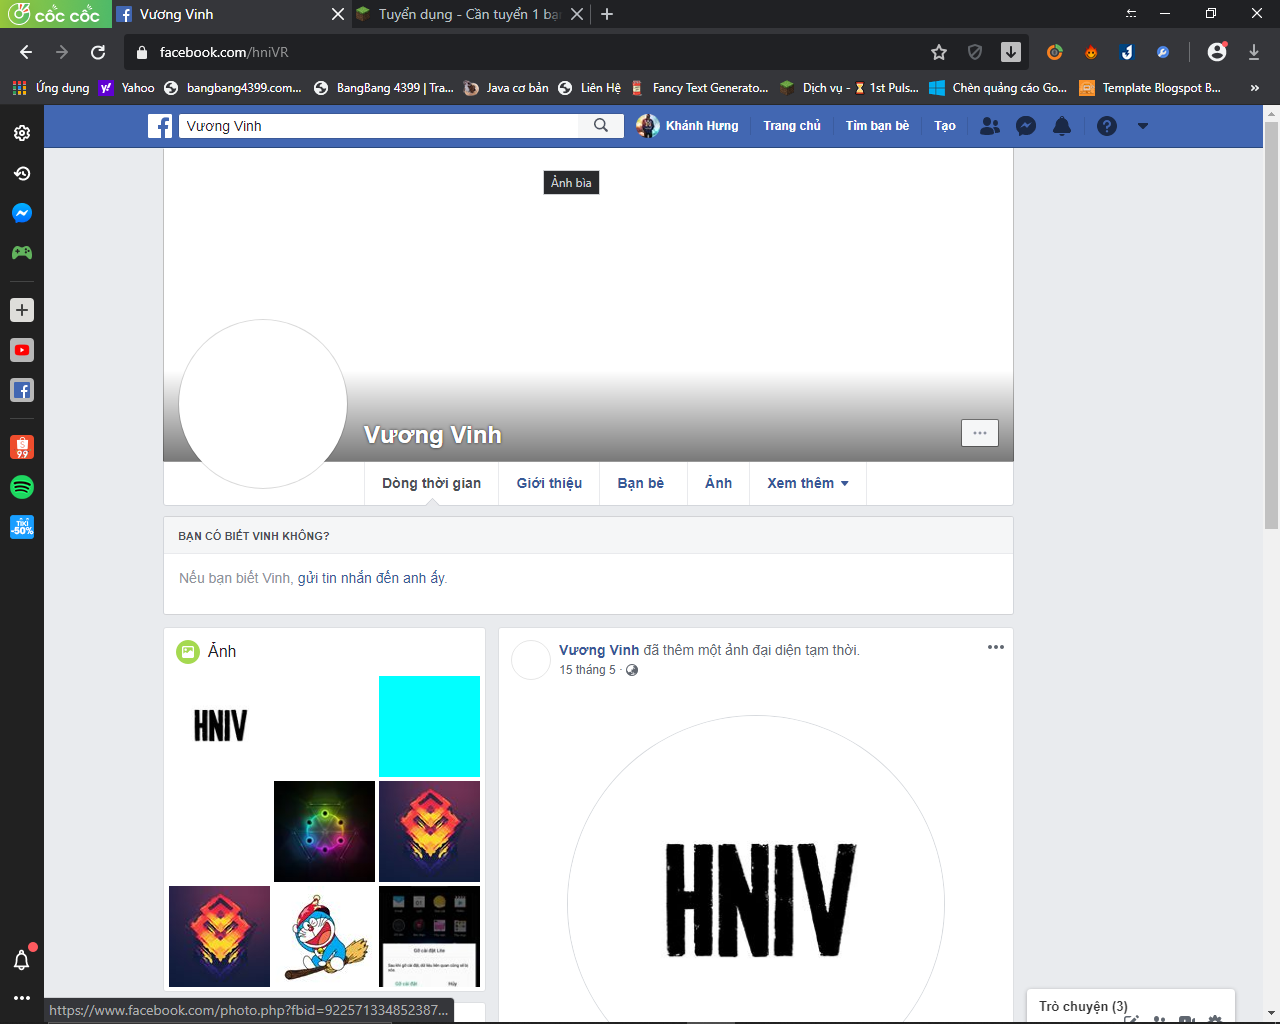Click the flame extension icon
1280x1024 pixels.
1091,52
